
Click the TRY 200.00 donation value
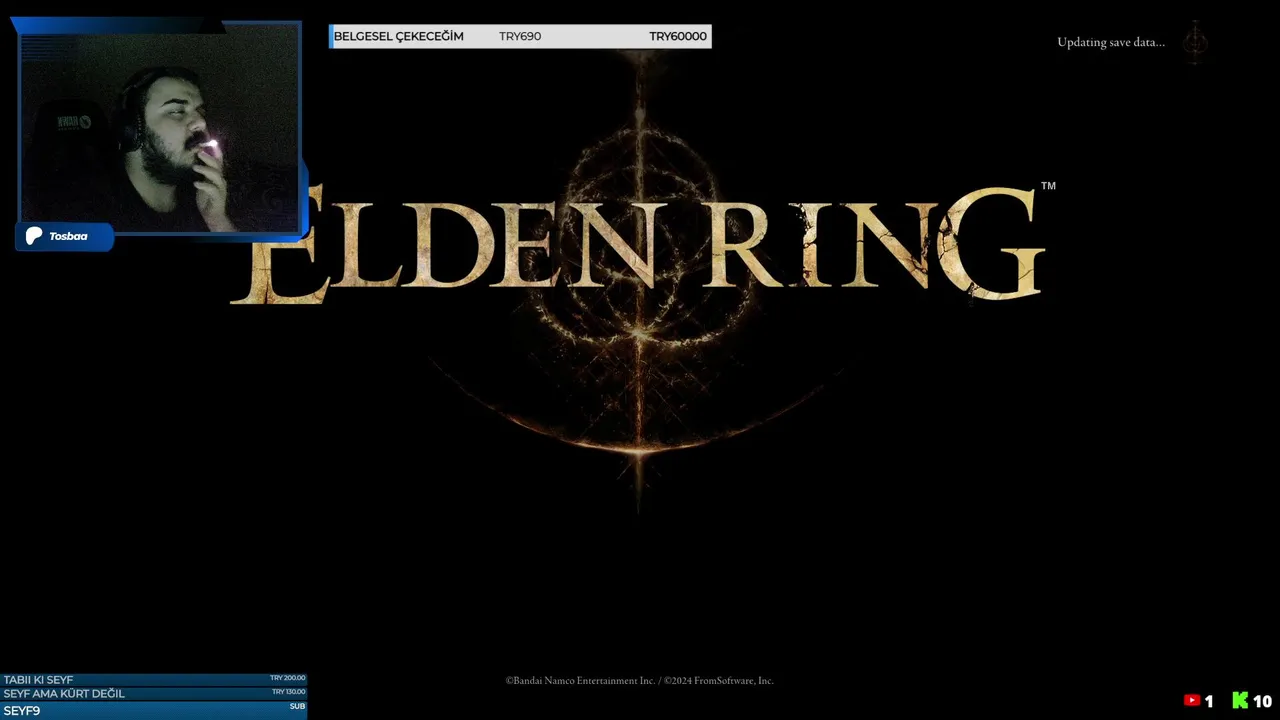[x=287, y=678]
